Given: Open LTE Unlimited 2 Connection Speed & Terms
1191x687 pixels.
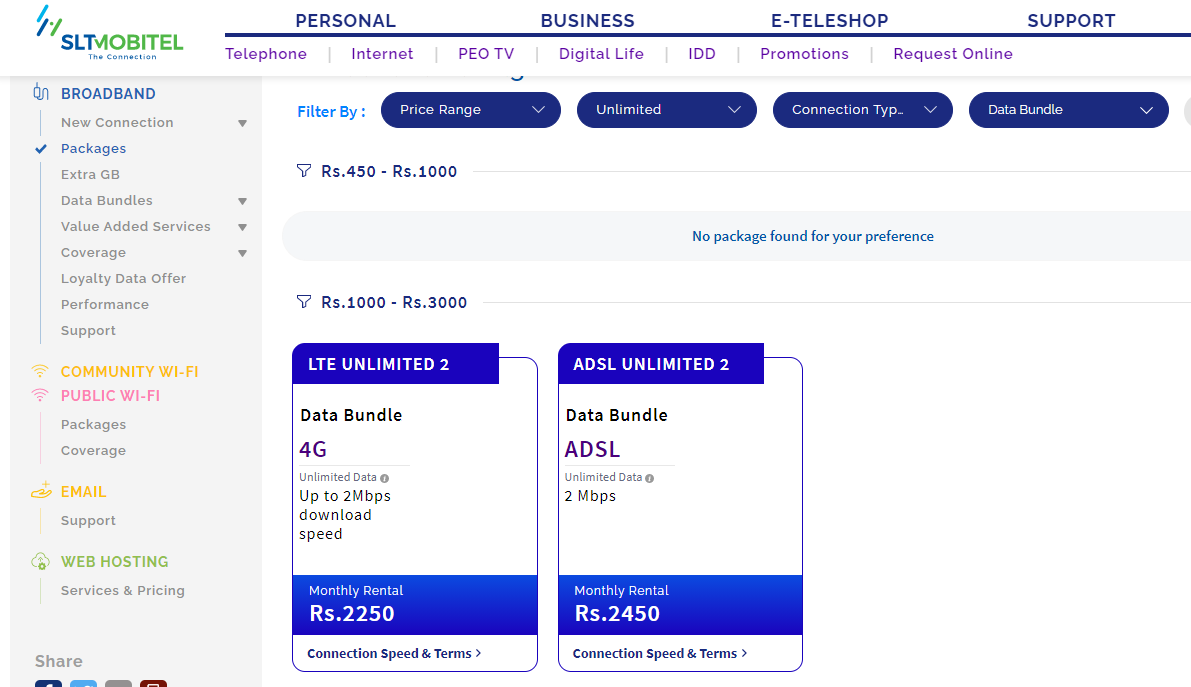Looking at the screenshot, I should (394, 654).
